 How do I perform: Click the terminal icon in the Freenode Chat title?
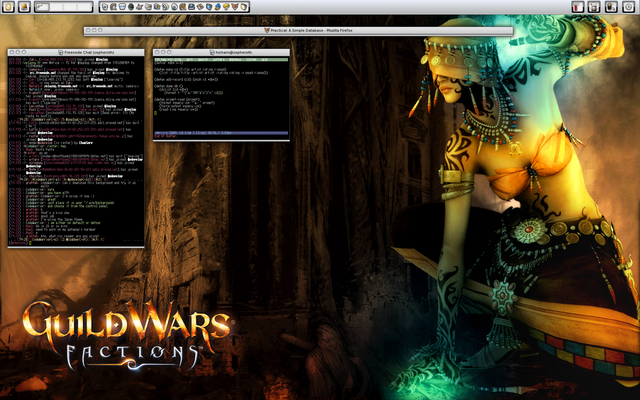coord(61,52)
